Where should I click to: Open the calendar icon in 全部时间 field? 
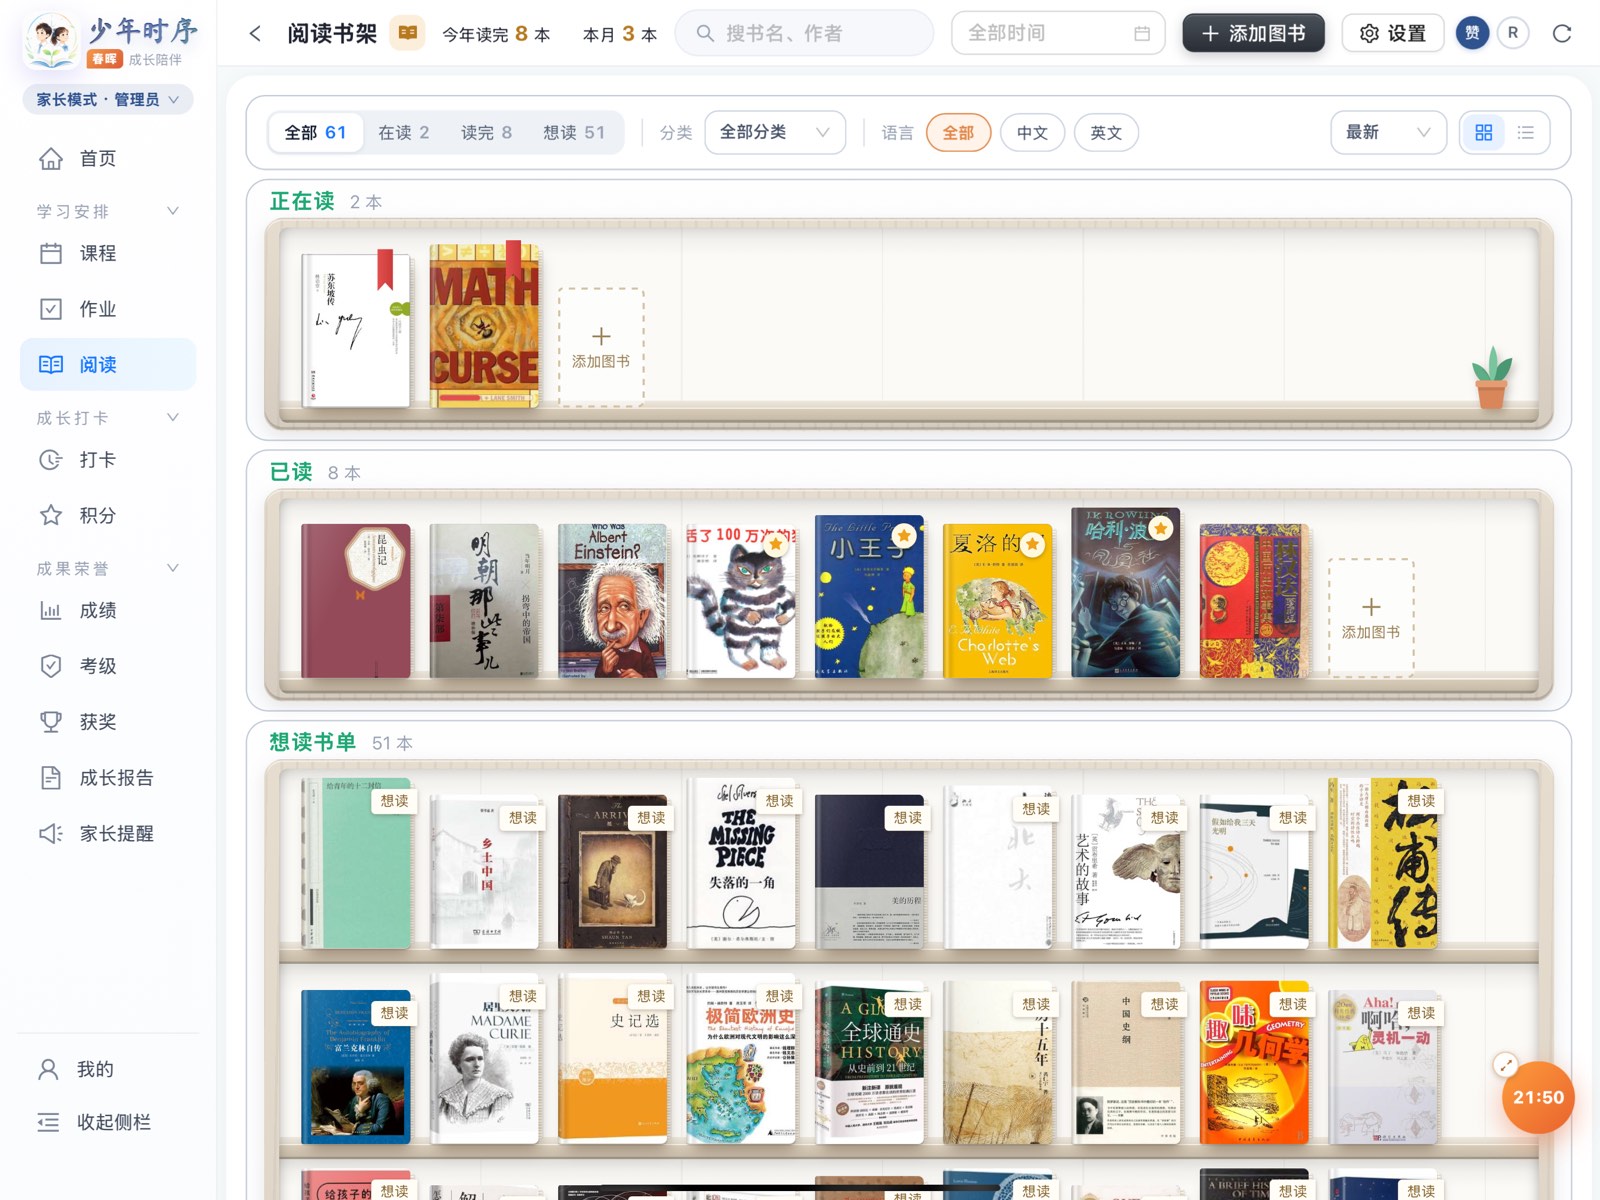click(x=1142, y=34)
